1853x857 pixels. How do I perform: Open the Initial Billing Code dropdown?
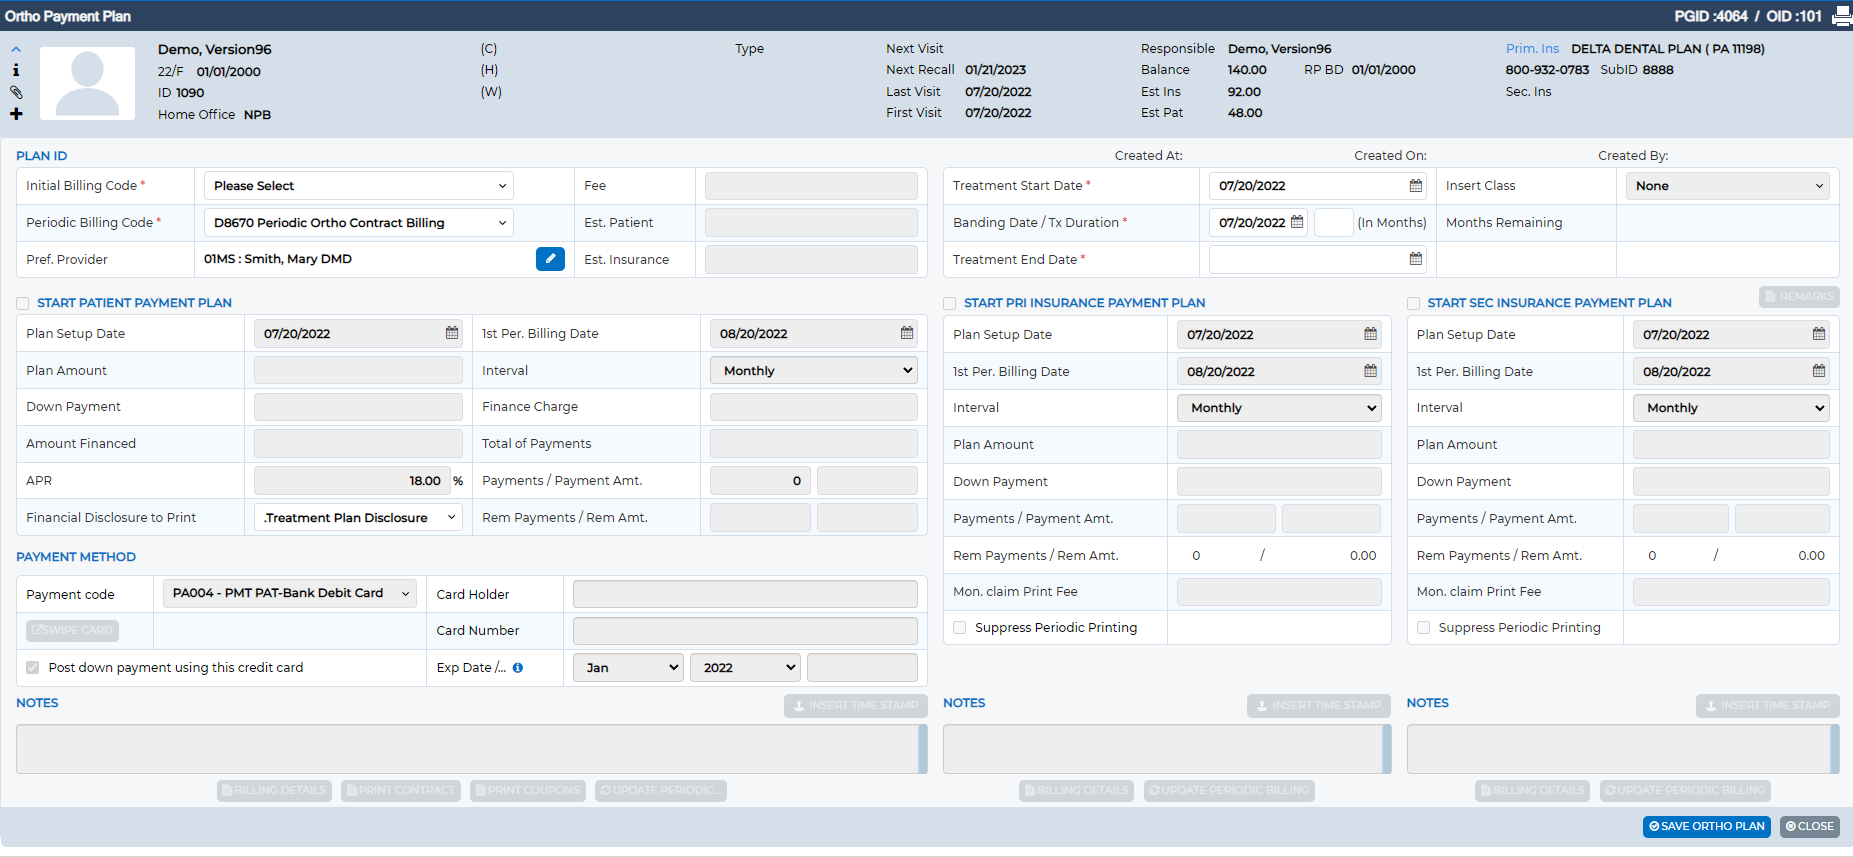point(358,186)
